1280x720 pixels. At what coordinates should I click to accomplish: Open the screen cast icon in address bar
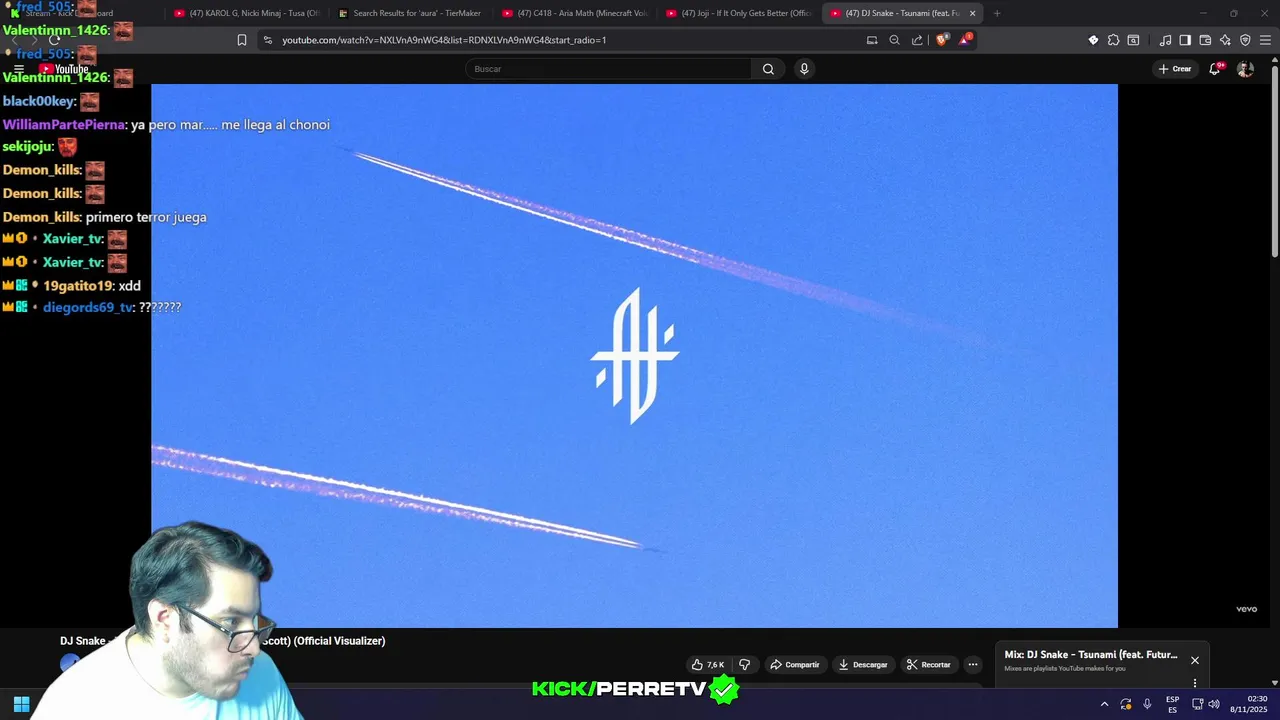(x=872, y=40)
